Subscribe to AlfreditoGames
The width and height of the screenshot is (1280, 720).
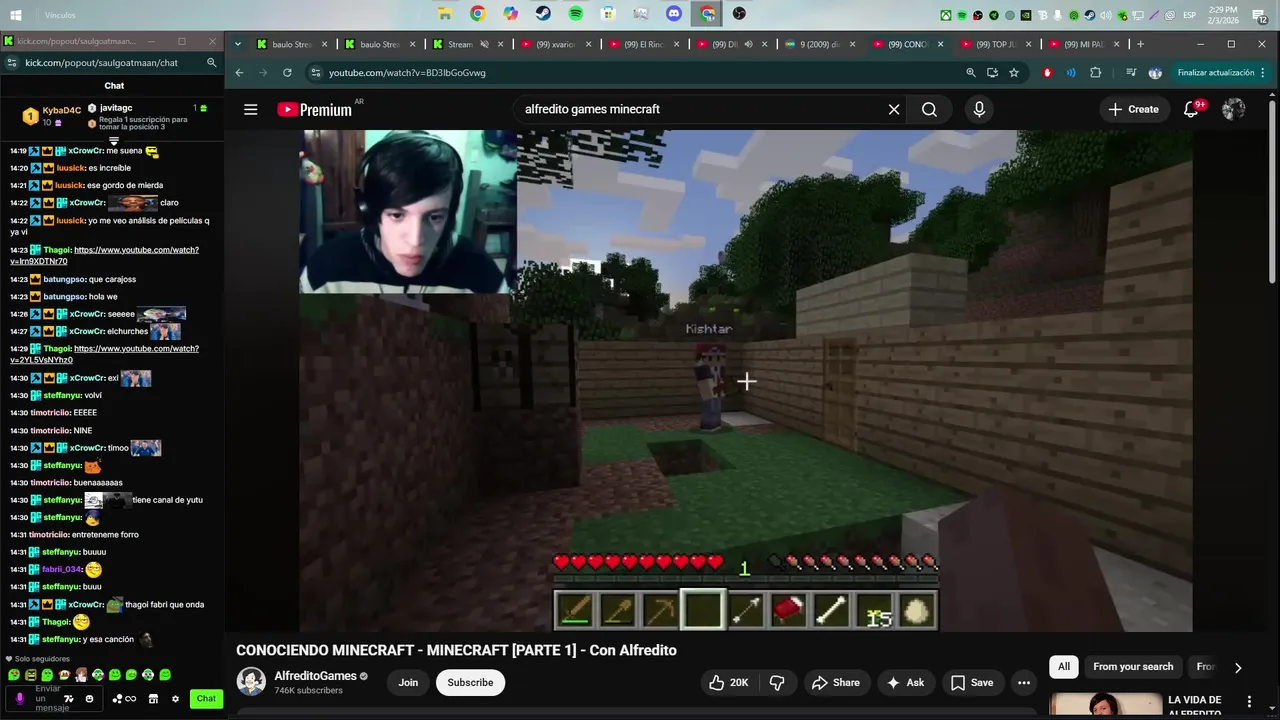pyautogui.click(x=470, y=683)
